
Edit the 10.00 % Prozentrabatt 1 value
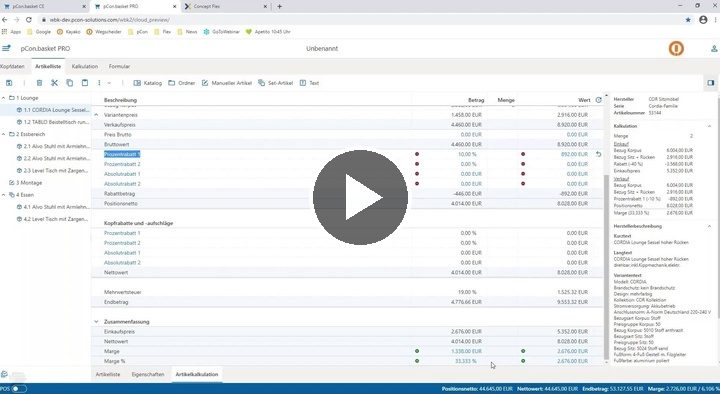click(x=467, y=154)
